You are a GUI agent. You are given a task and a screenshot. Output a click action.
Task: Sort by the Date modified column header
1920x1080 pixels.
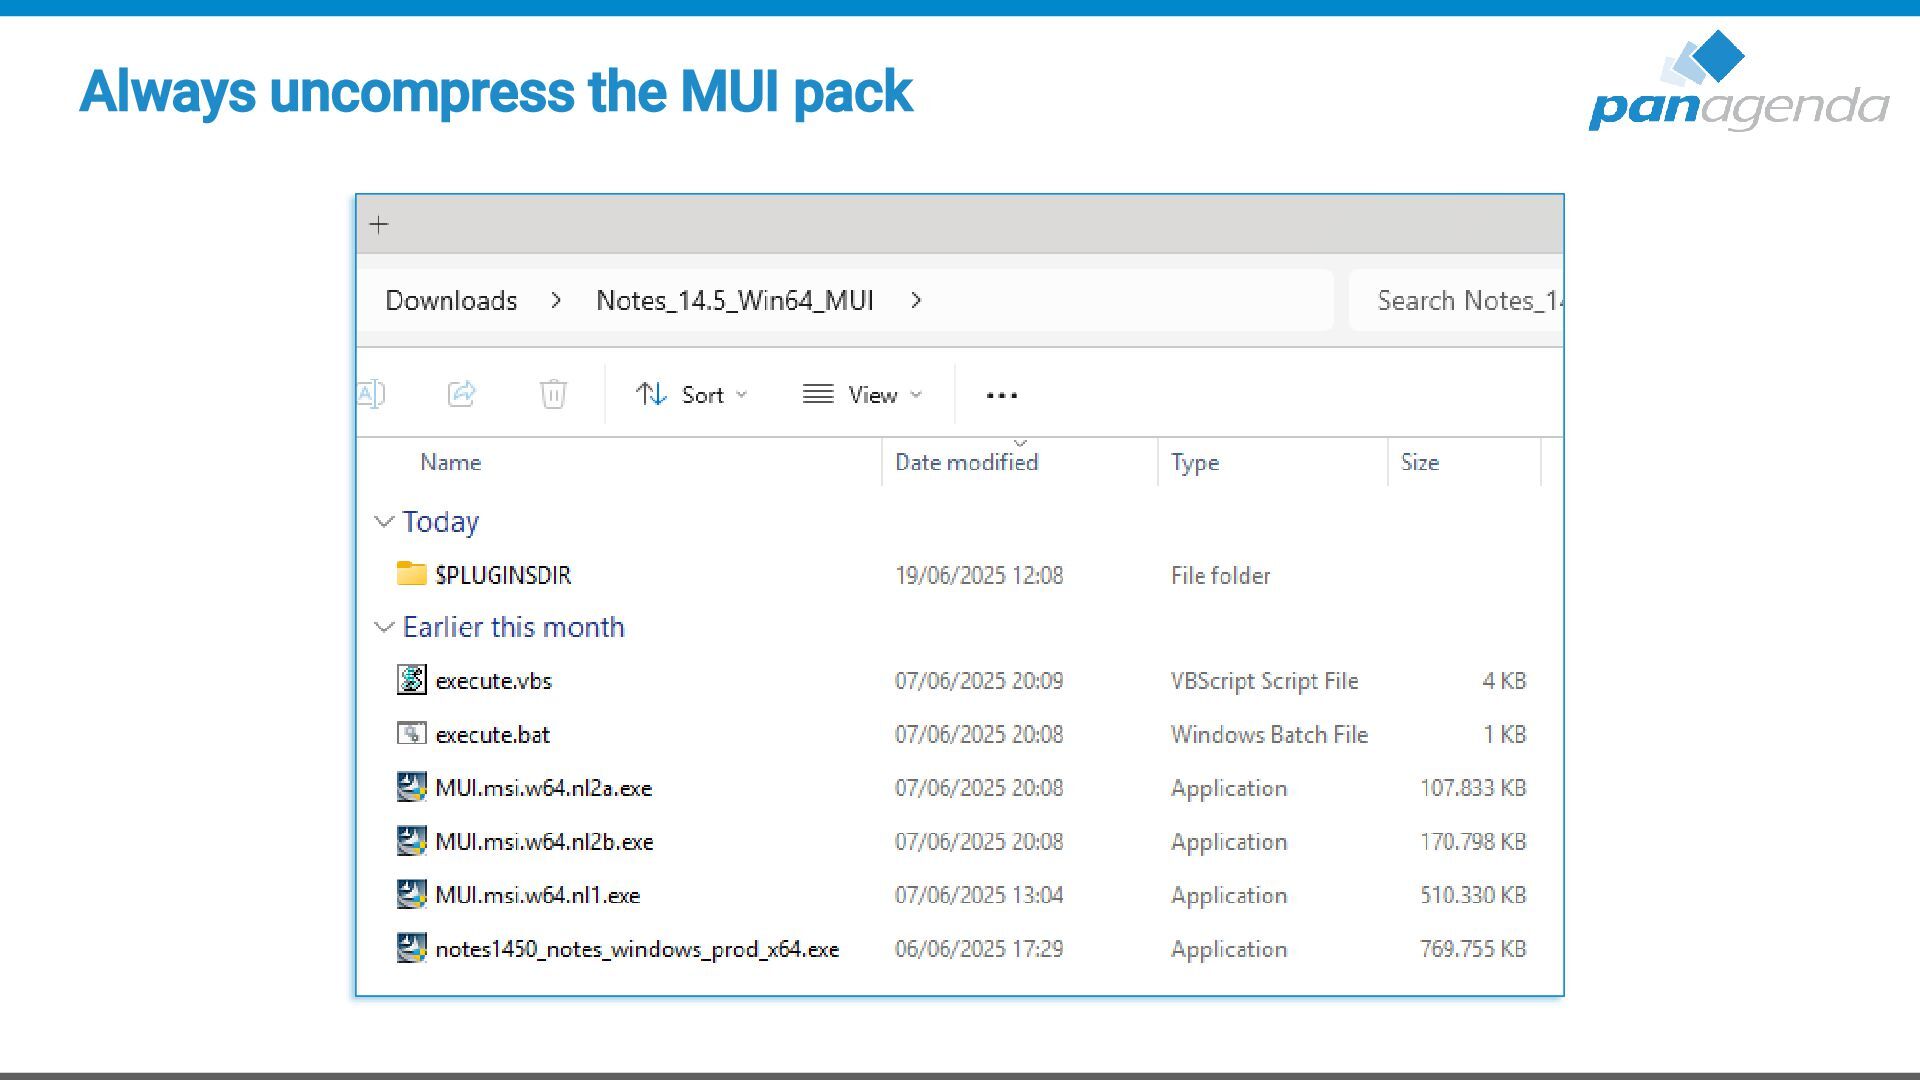(966, 462)
